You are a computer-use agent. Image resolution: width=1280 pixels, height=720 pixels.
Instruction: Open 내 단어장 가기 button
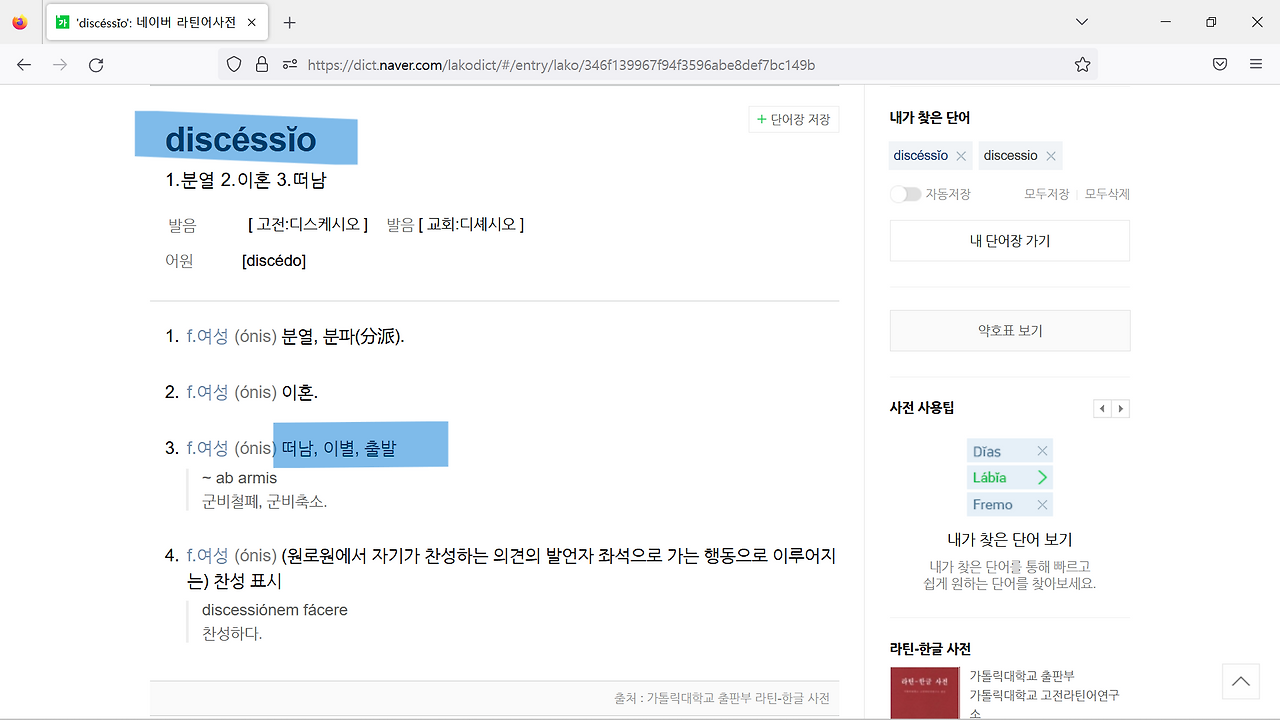1009,241
